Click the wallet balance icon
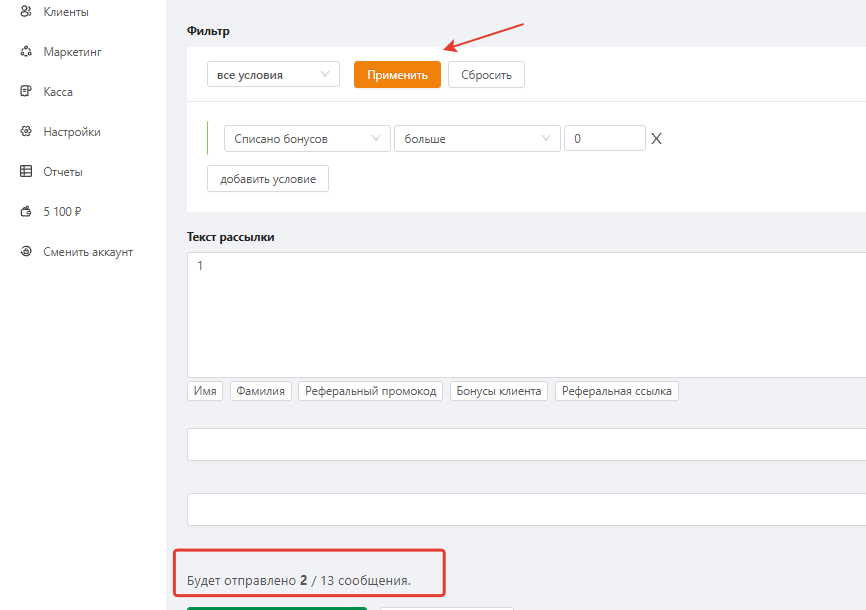 (x=26, y=211)
